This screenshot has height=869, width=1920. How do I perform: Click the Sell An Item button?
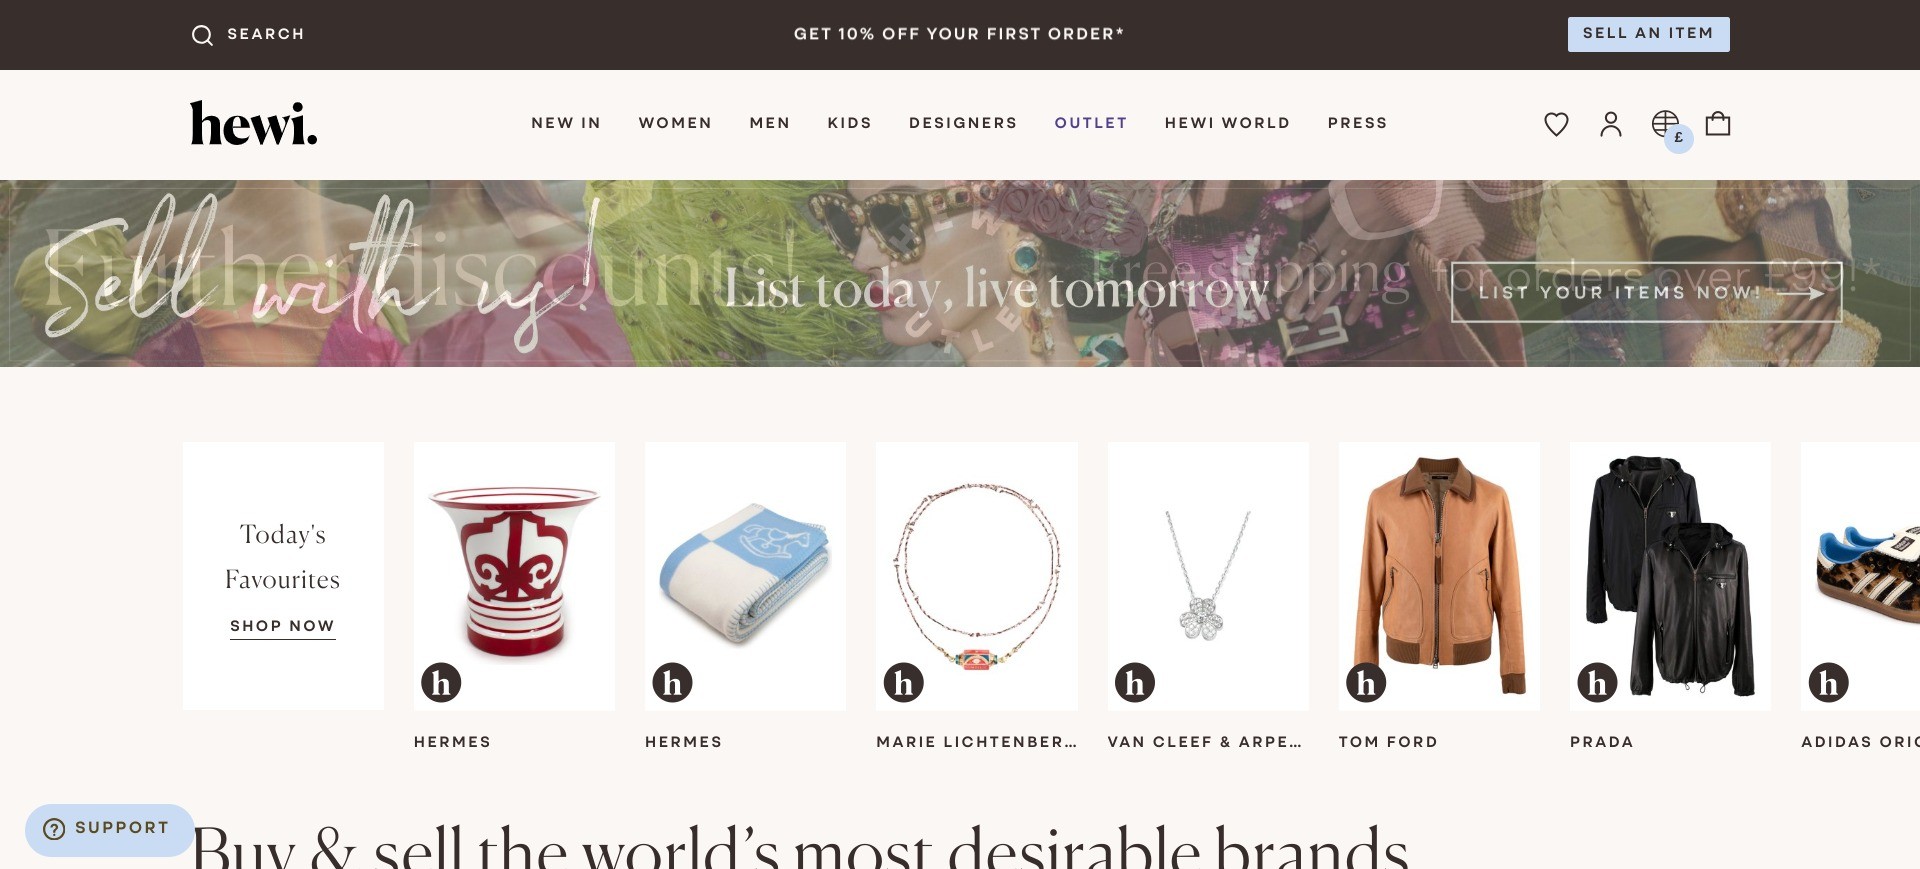pyautogui.click(x=1648, y=34)
